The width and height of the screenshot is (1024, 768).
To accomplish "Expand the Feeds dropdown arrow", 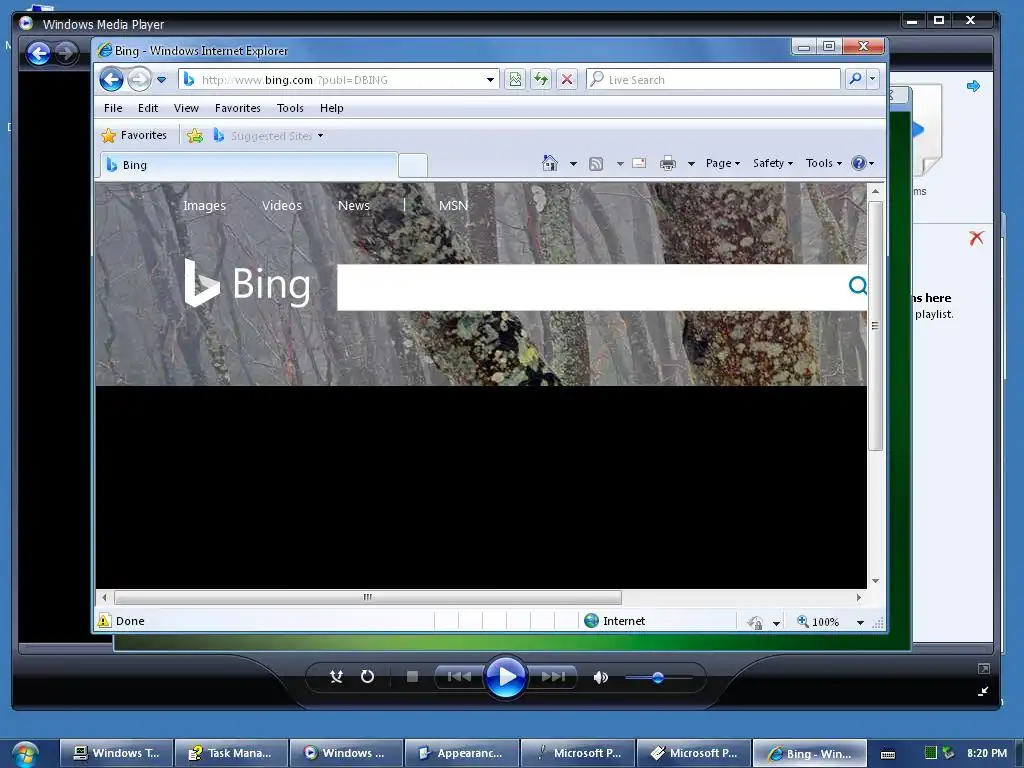I will pos(620,164).
